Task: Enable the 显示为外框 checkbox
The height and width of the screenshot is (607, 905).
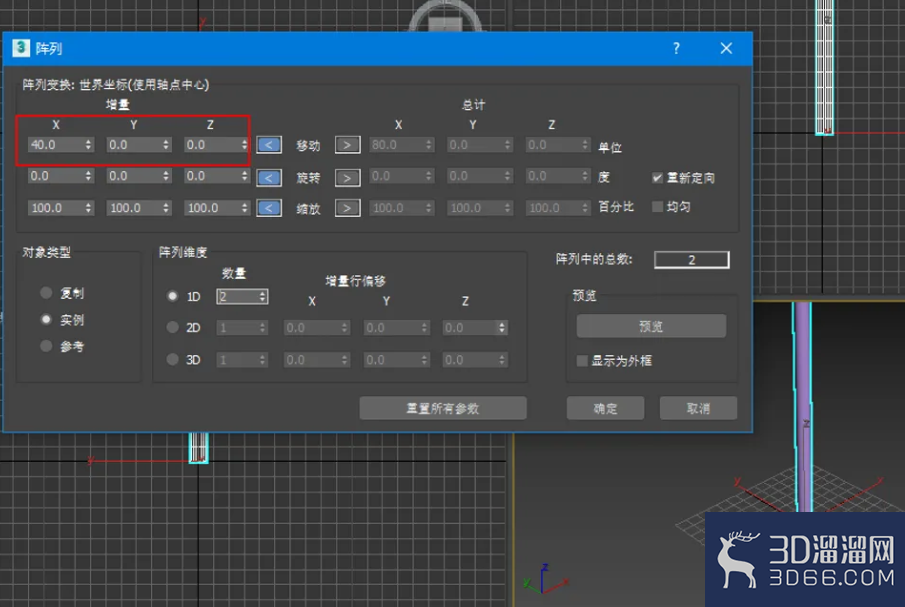Action: tap(582, 361)
